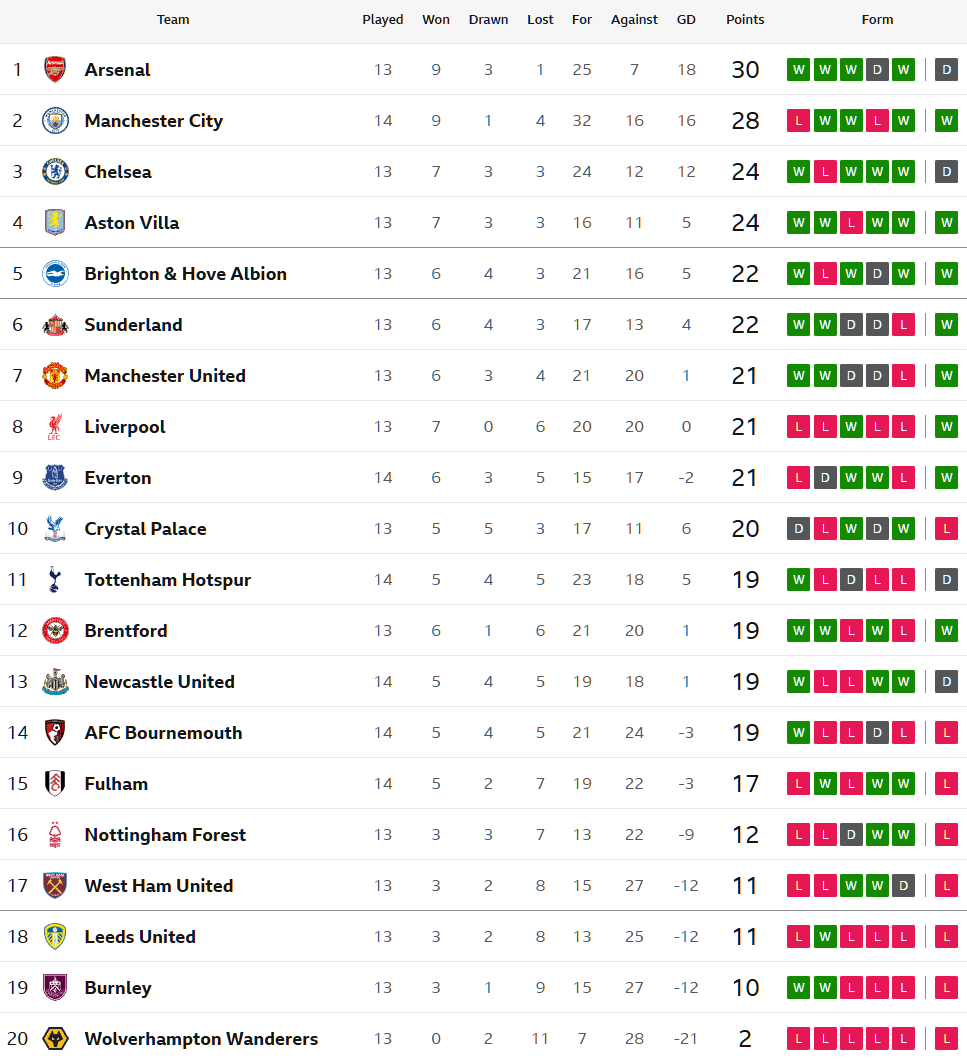This screenshot has width=967, height=1059.
Task: Click the Brentford club crest
Action: pos(55,631)
